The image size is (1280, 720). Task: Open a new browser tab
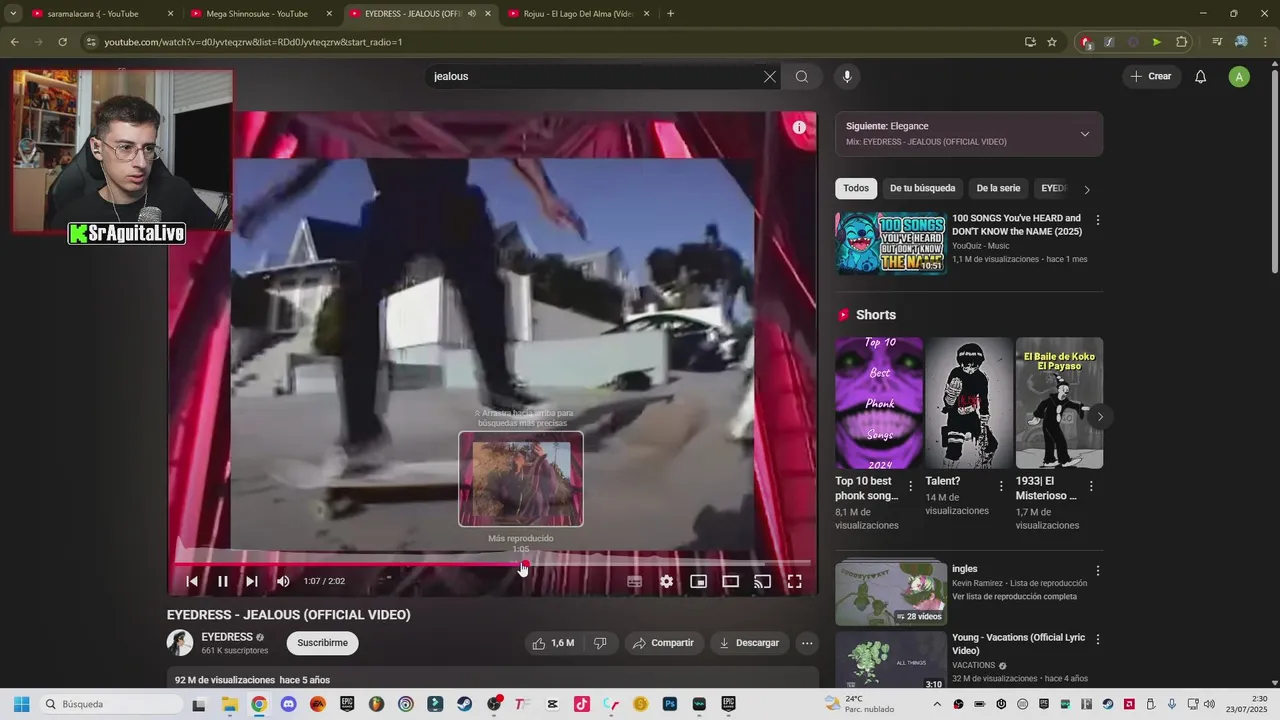point(670,14)
